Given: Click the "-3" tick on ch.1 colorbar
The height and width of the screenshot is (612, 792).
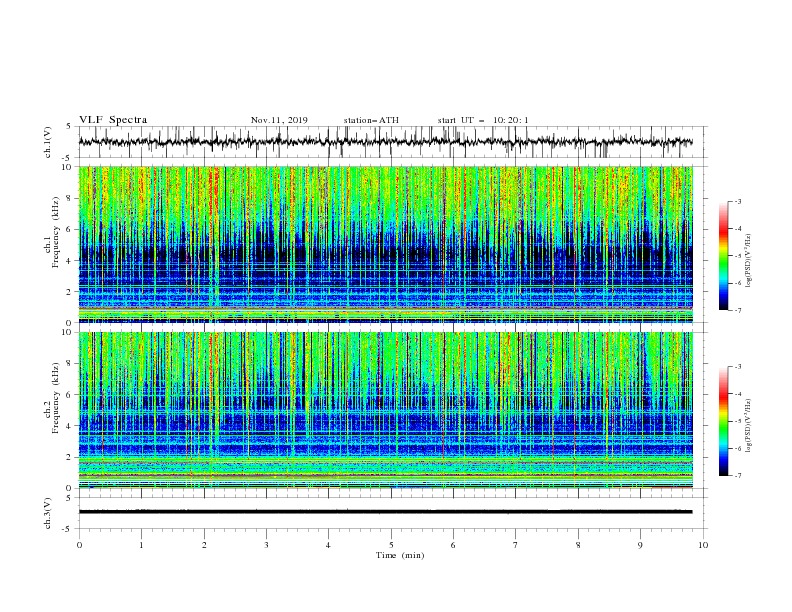Looking at the screenshot, I should click(738, 201).
